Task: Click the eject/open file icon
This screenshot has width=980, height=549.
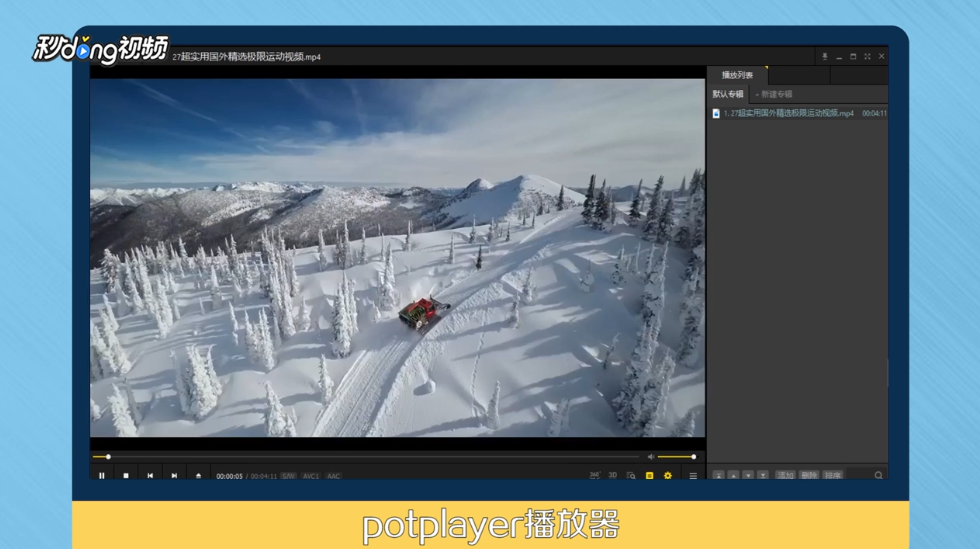Action: tap(198, 475)
